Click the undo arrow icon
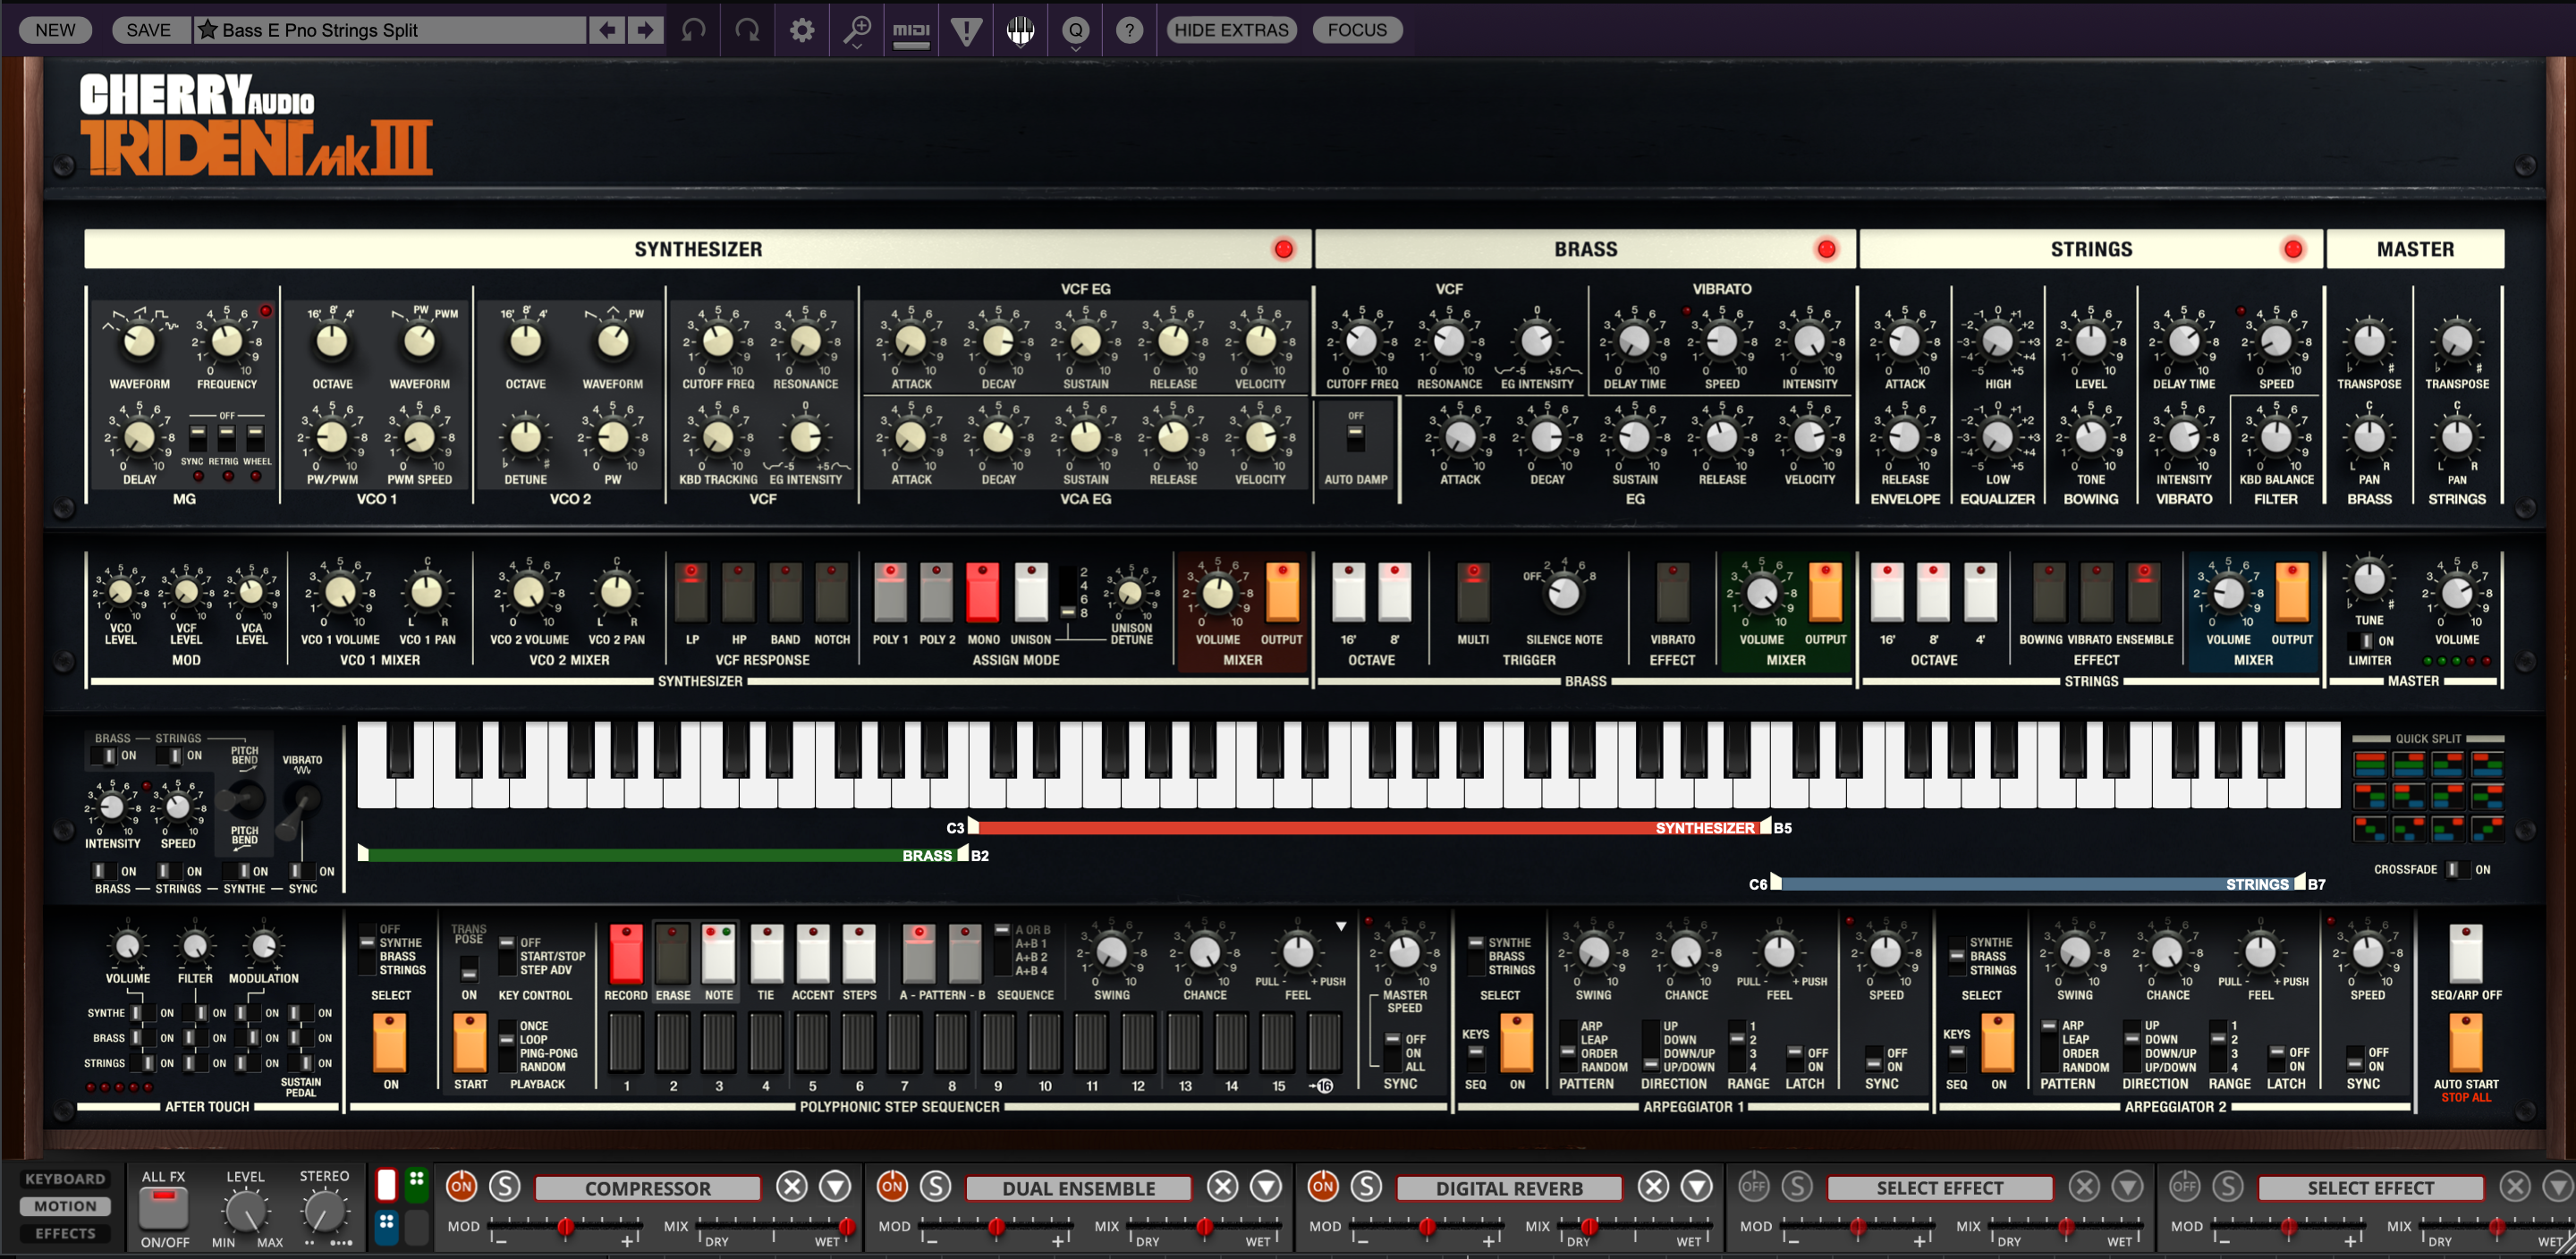2576x1259 pixels. pos(693,30)
